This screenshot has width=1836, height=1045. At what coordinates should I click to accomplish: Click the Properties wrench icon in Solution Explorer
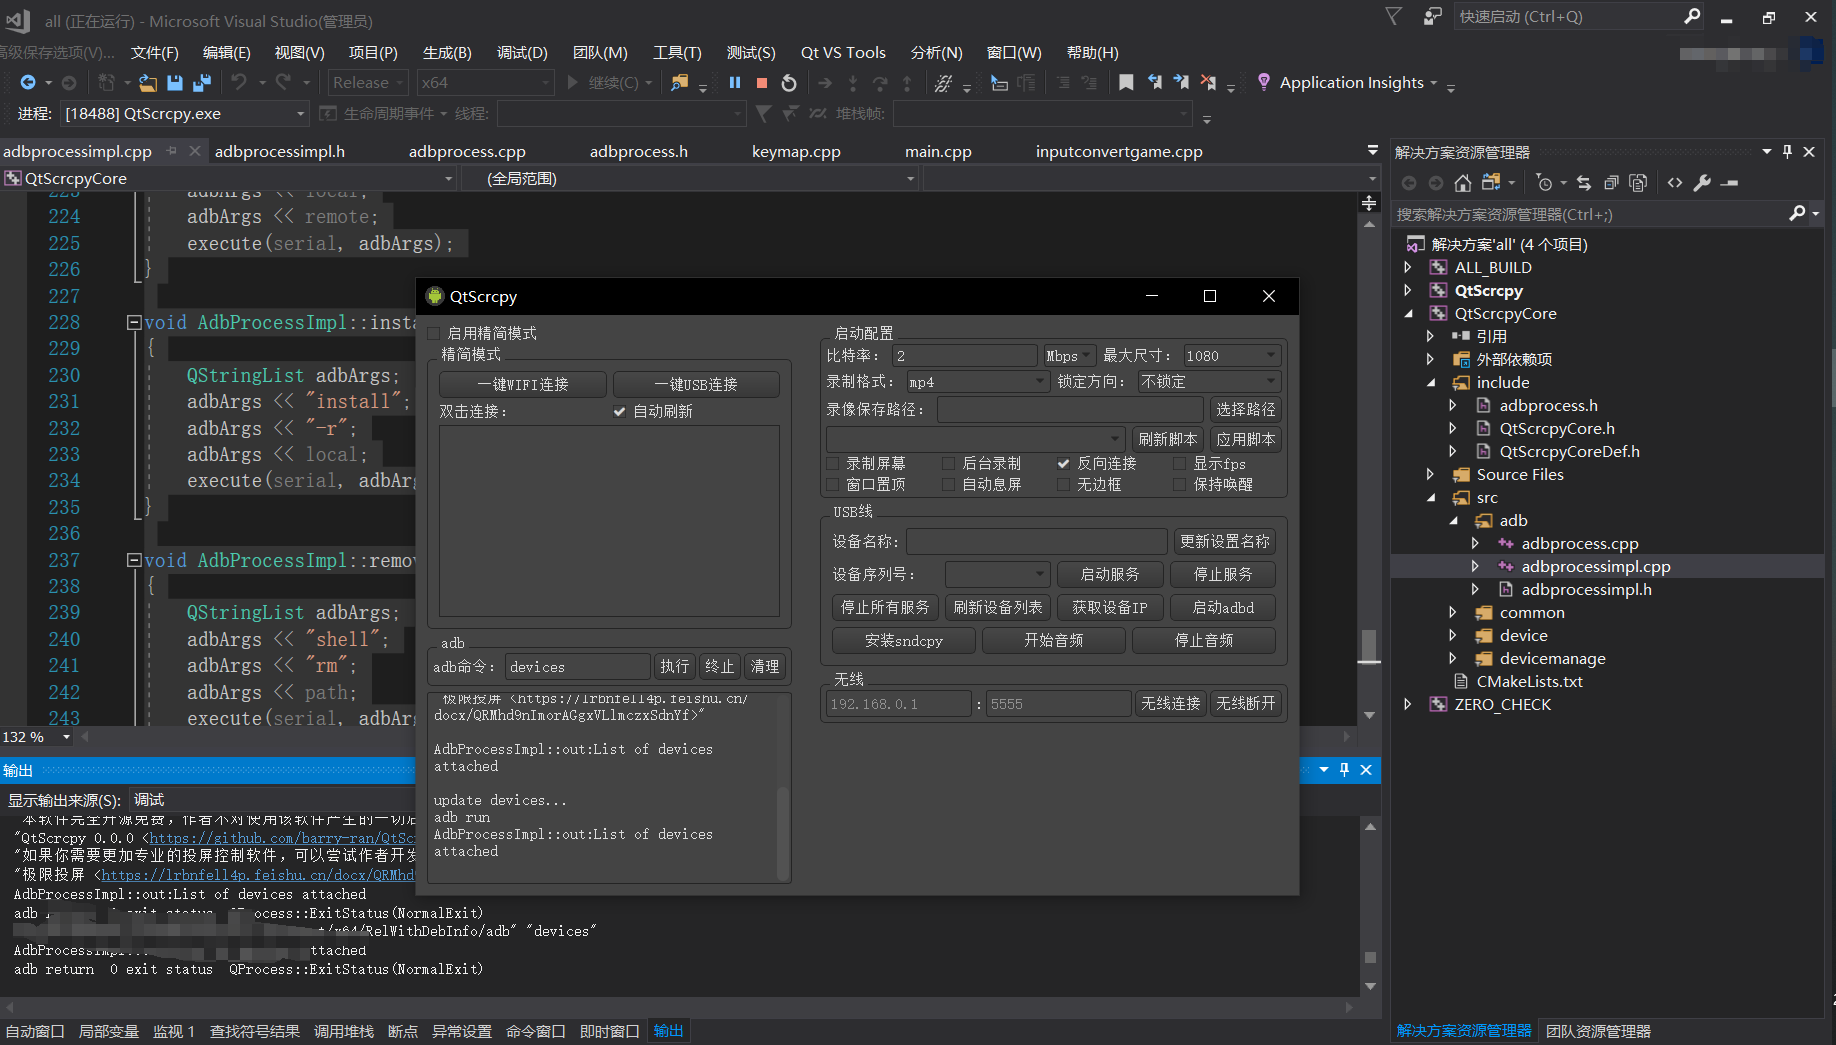point(1702,183)
